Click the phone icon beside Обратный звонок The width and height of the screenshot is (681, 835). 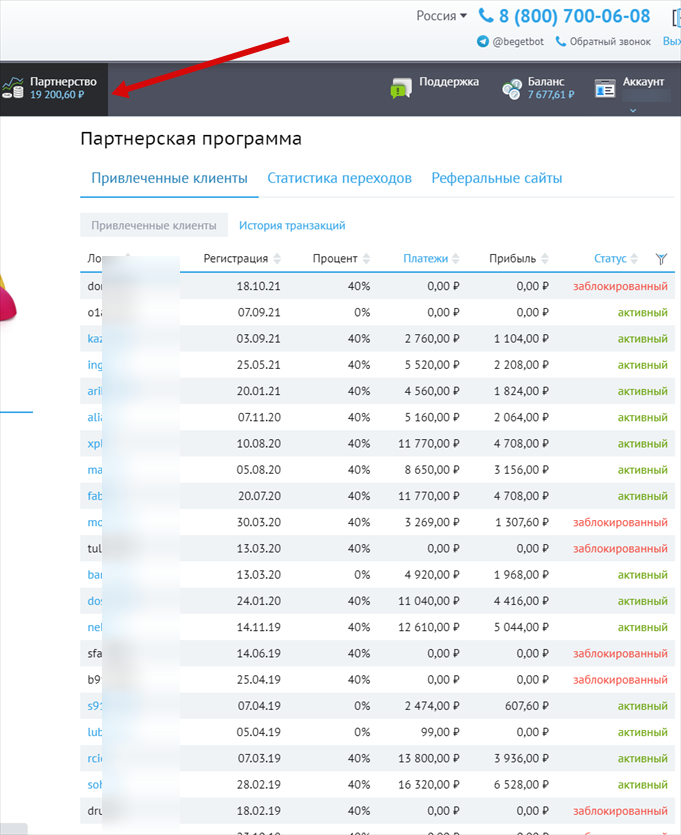[x=561, y=42]
